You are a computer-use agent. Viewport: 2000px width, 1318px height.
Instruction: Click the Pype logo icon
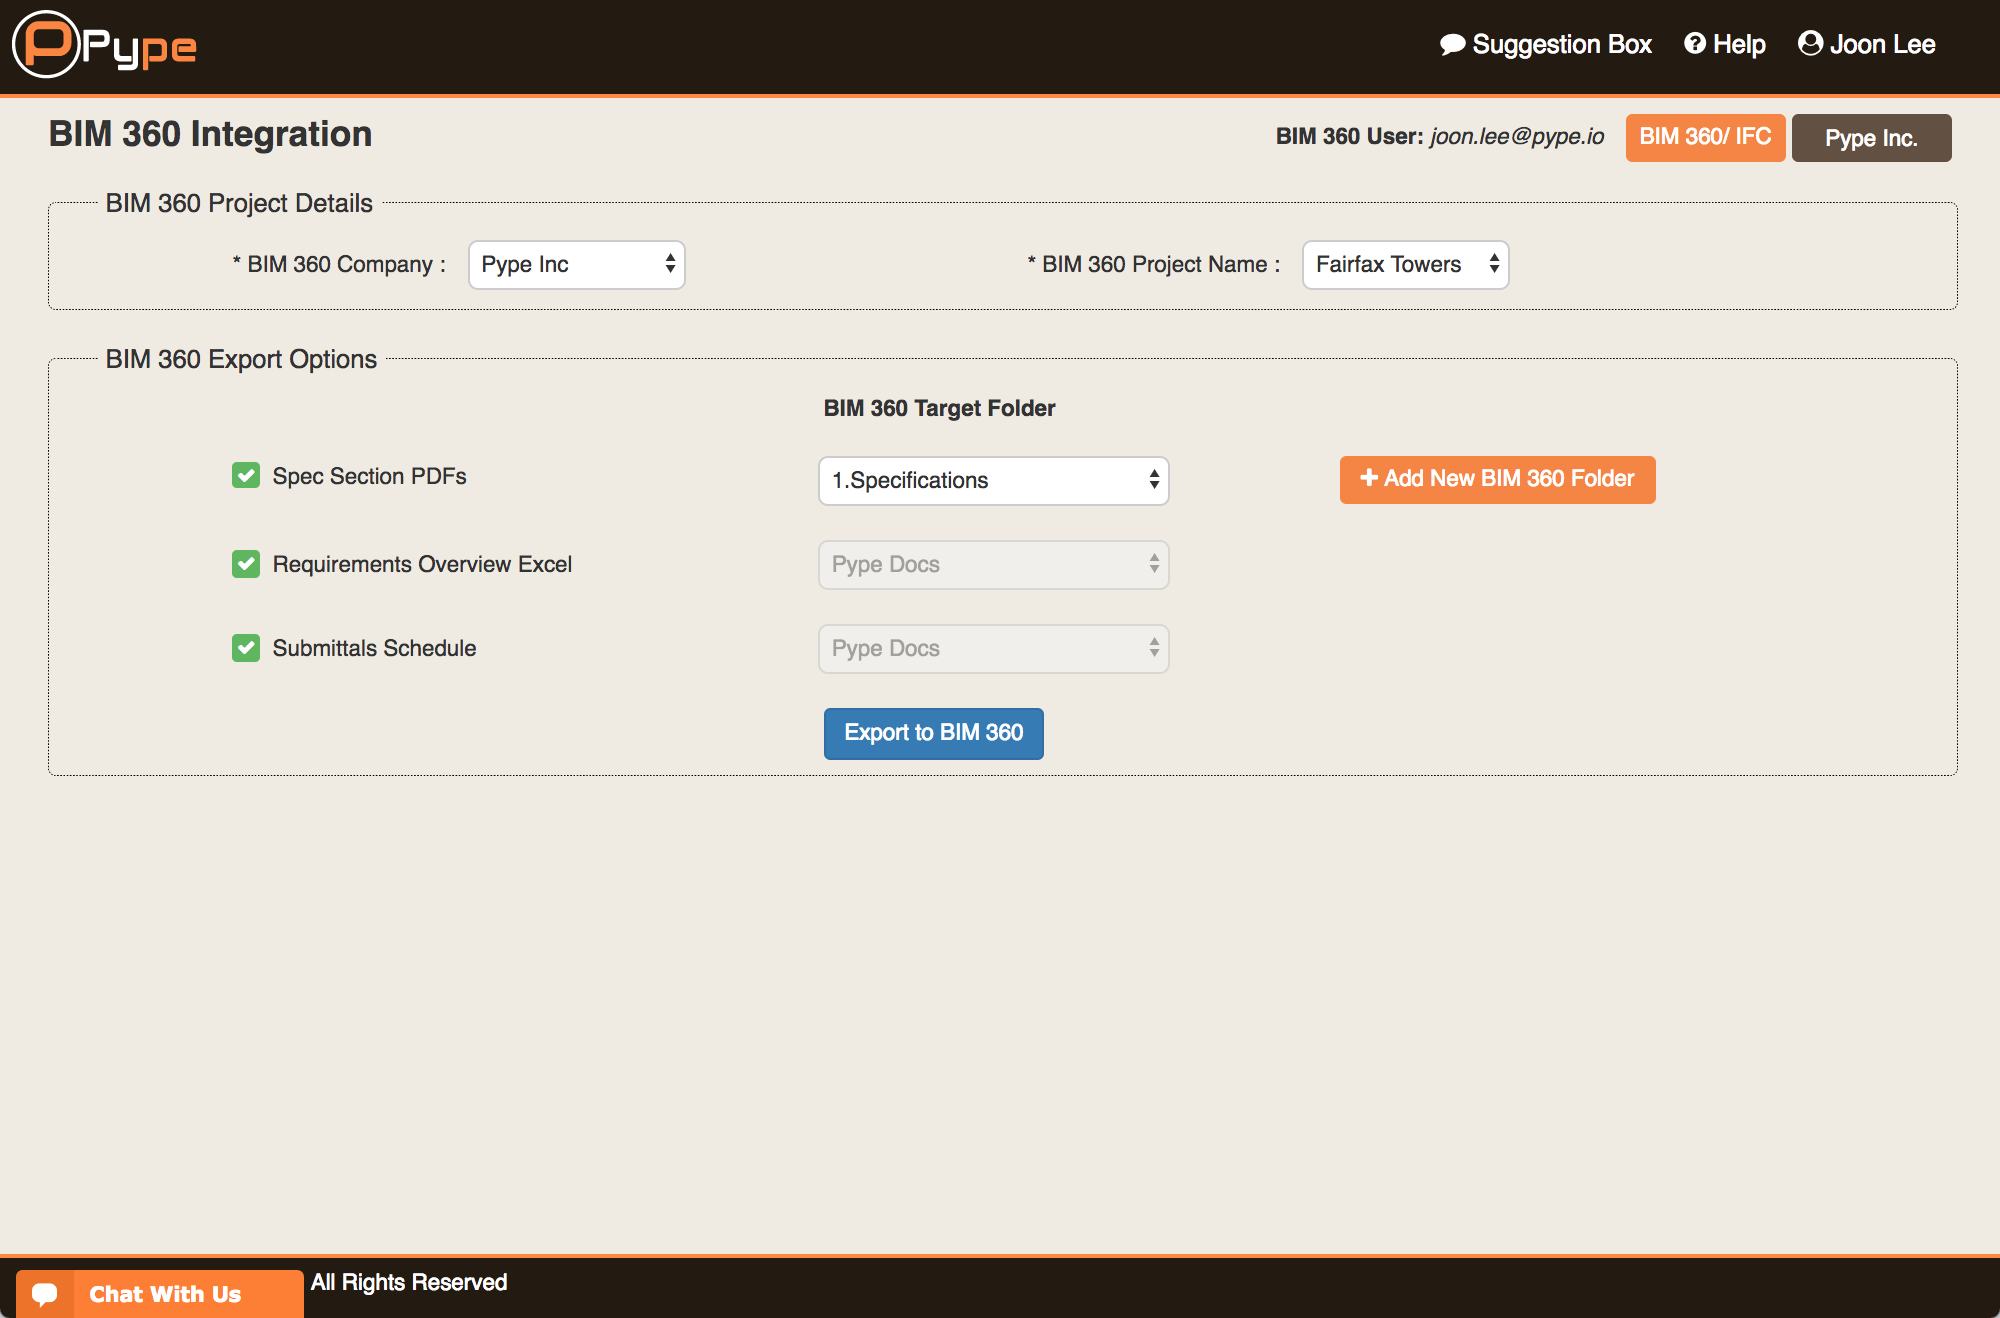pos(46,44)
